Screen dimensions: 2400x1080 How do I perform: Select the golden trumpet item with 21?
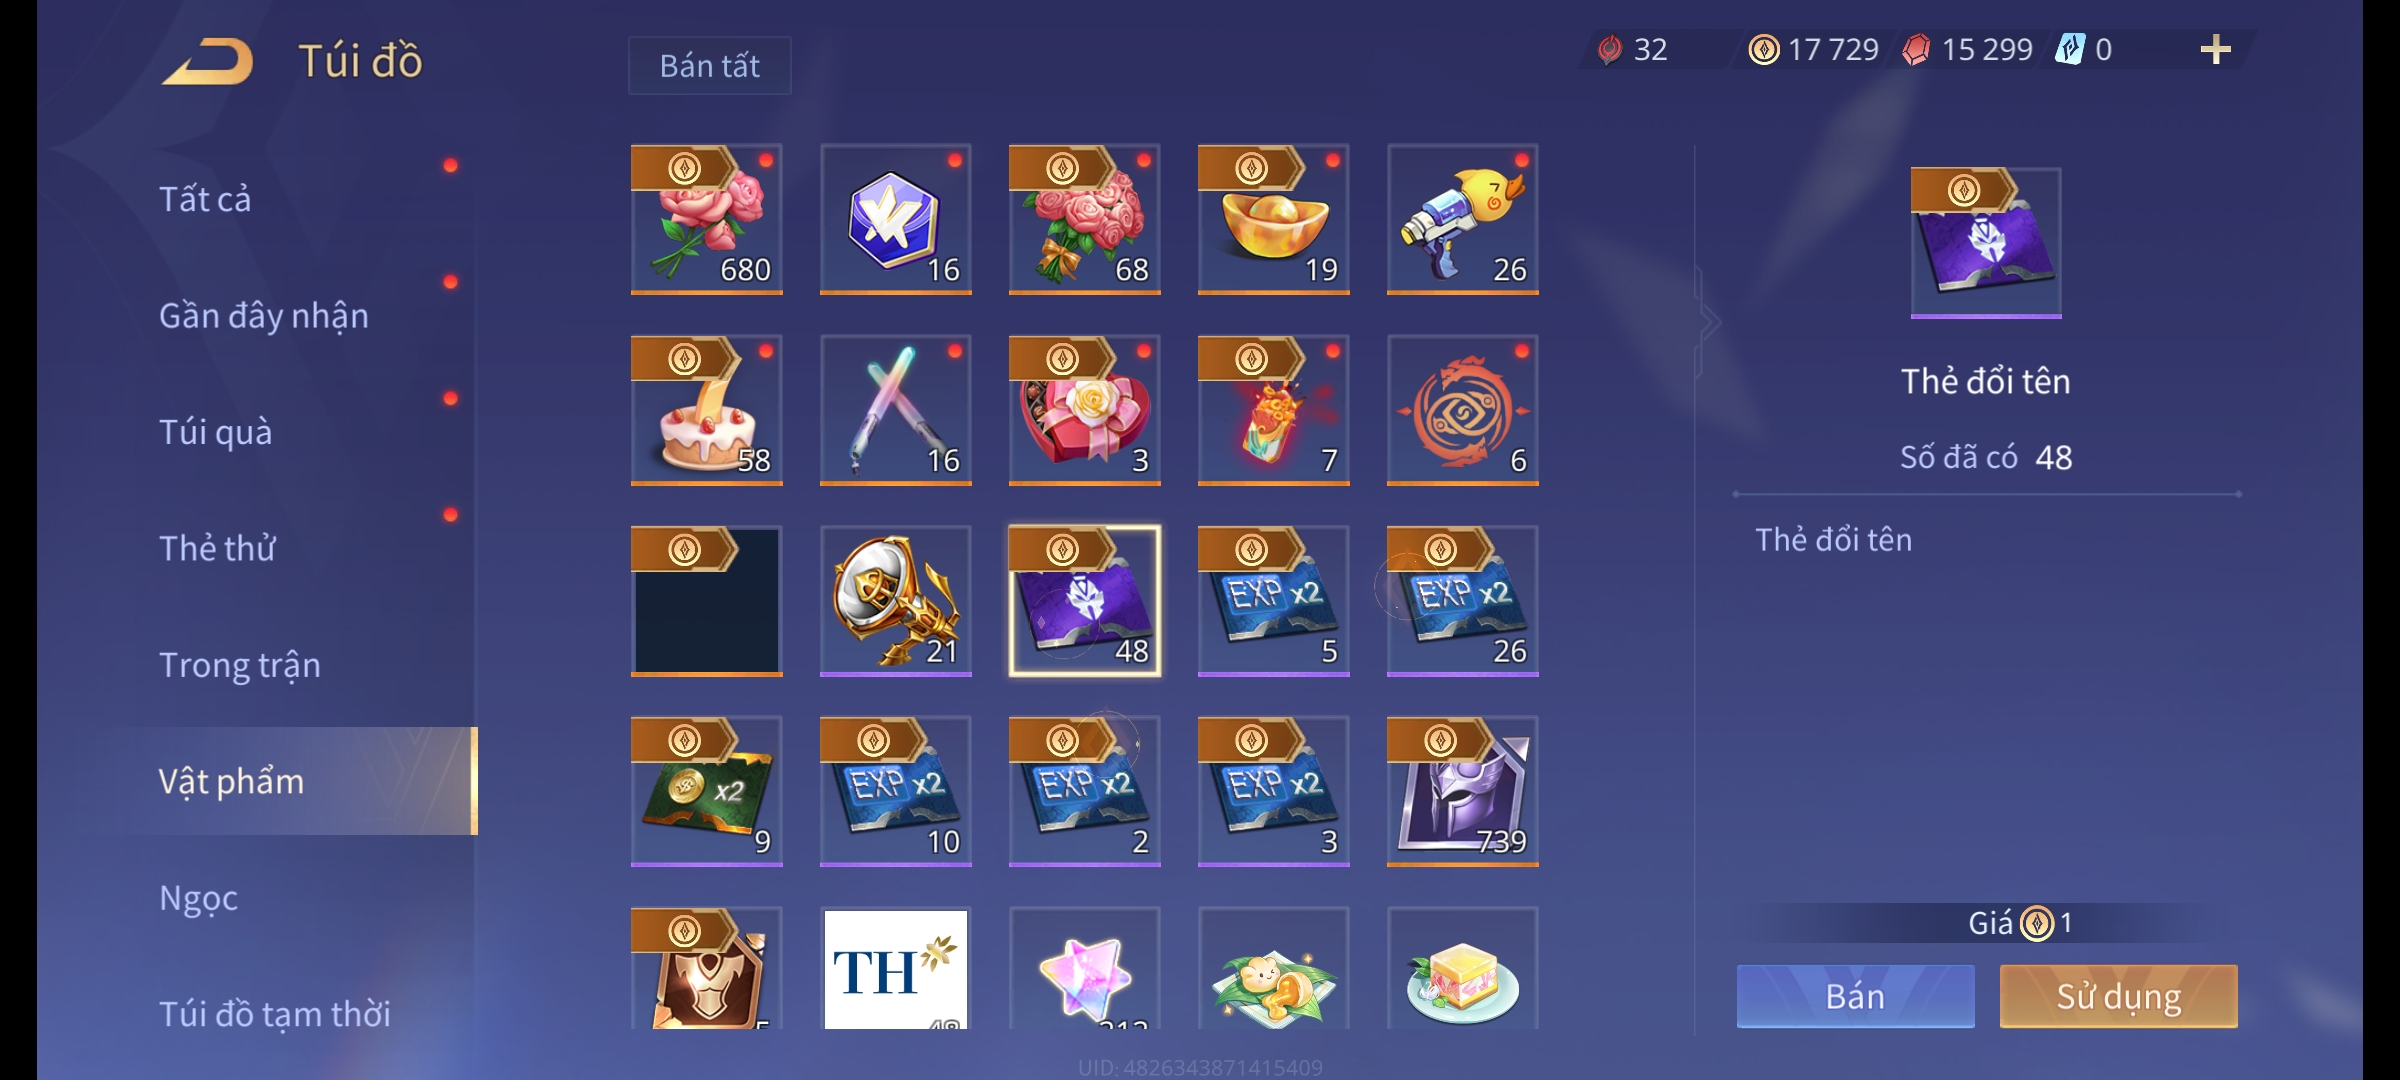895,601
